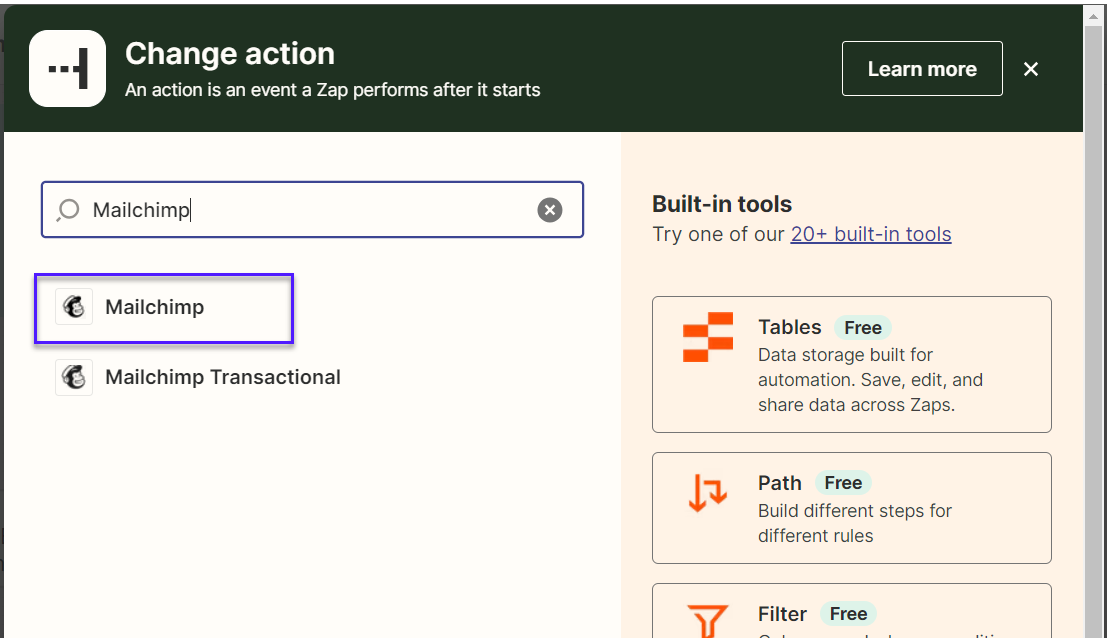Close the Change action dialog
This screenshot has width=1107, height=638.
point(1031,69)
